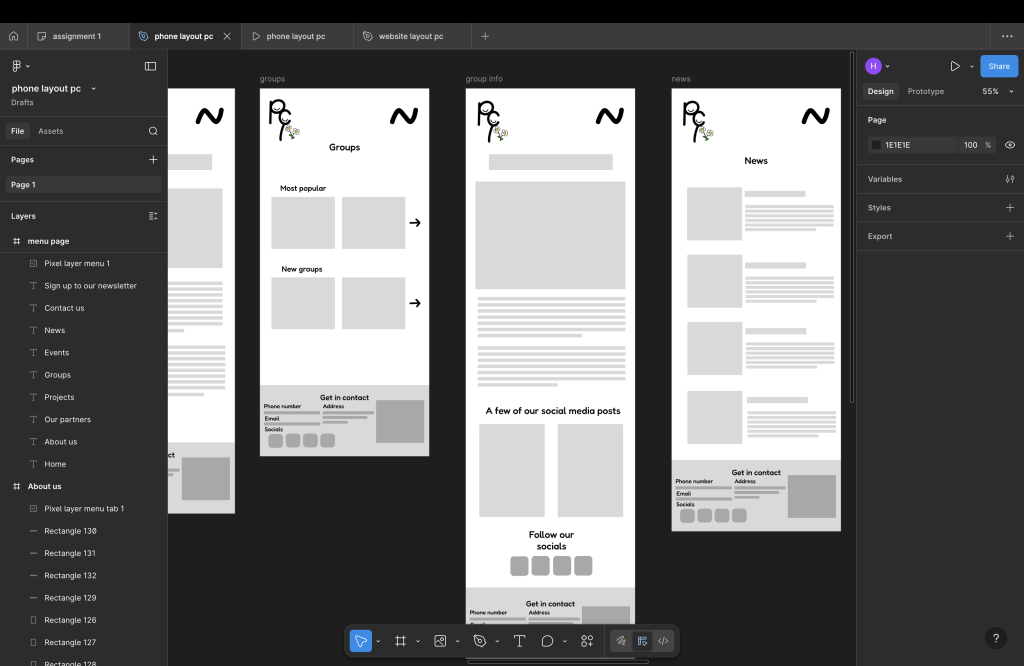Click the blue Share button

(998, 66)
